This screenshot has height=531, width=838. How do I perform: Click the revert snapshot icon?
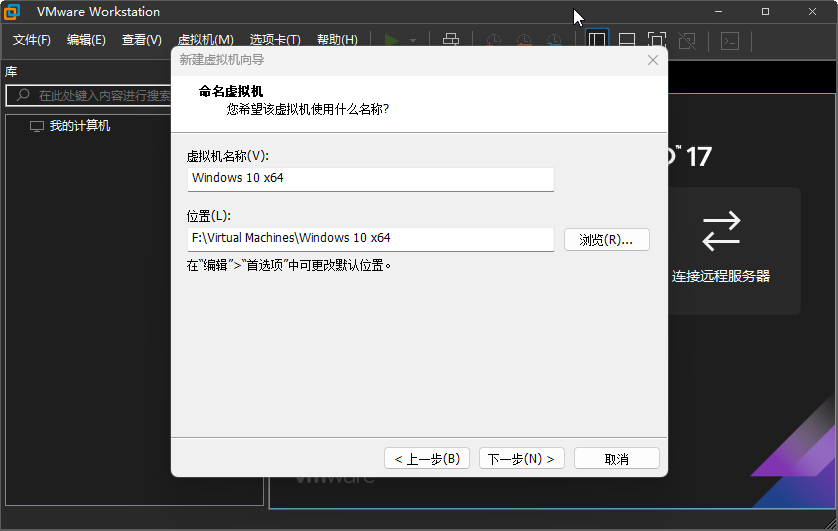coord(524,41)
